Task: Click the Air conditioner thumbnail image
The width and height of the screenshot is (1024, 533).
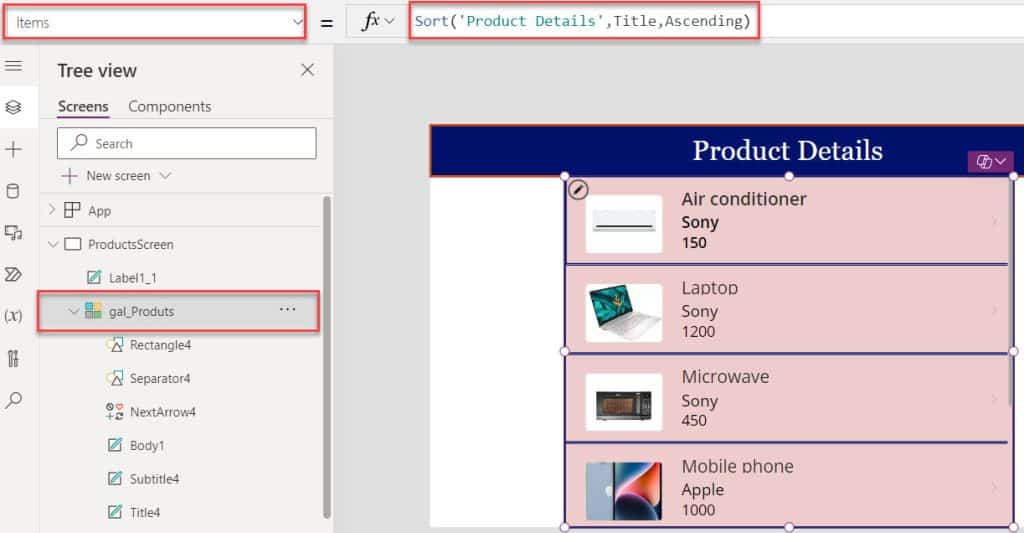Action: (x=624, y=223)
